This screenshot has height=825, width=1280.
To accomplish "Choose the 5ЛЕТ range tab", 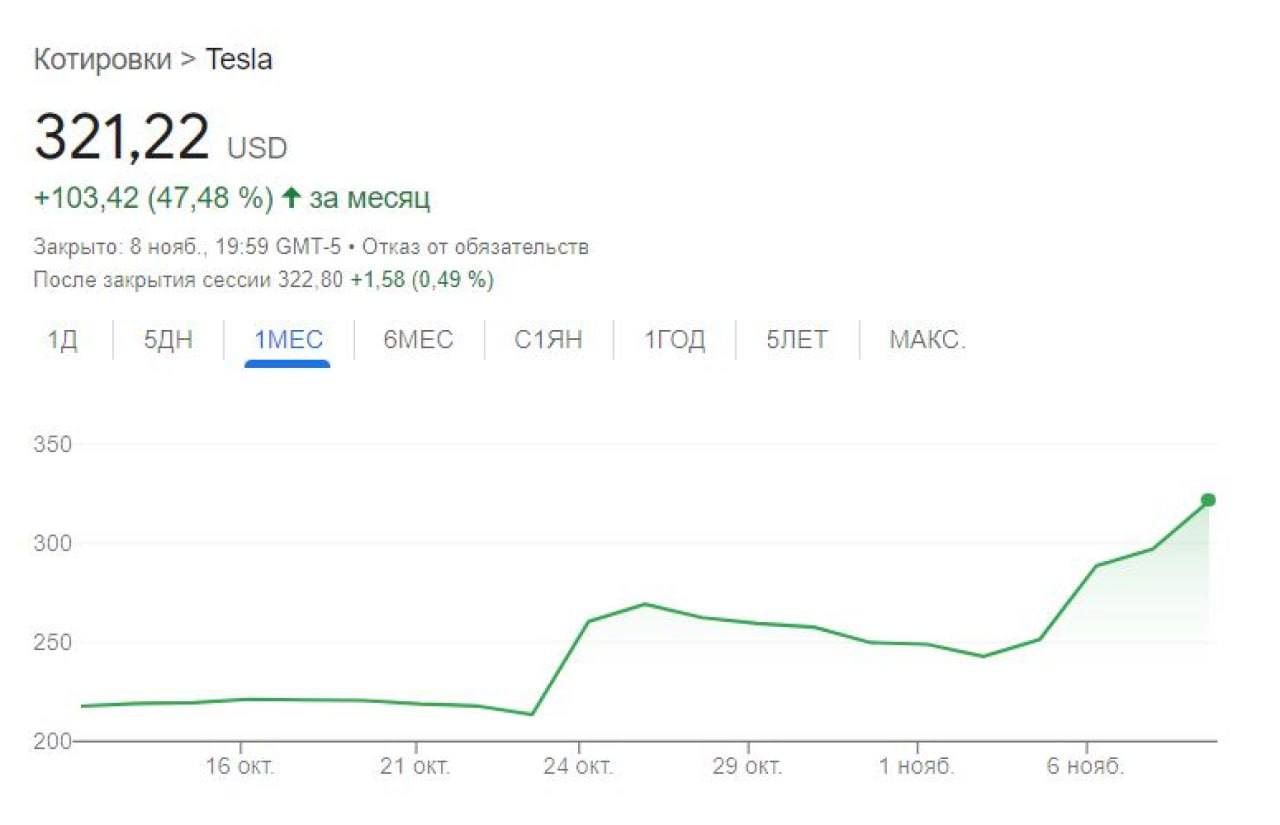I will tap(797, 340).
